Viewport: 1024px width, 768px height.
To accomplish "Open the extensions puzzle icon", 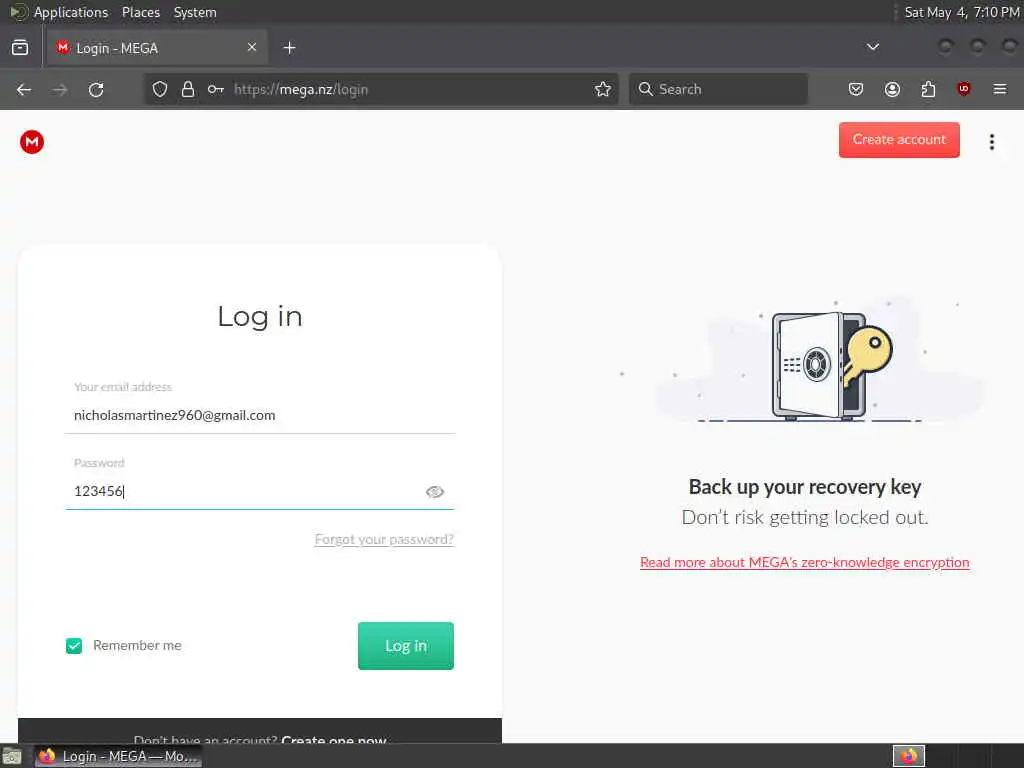I will 928,89.
